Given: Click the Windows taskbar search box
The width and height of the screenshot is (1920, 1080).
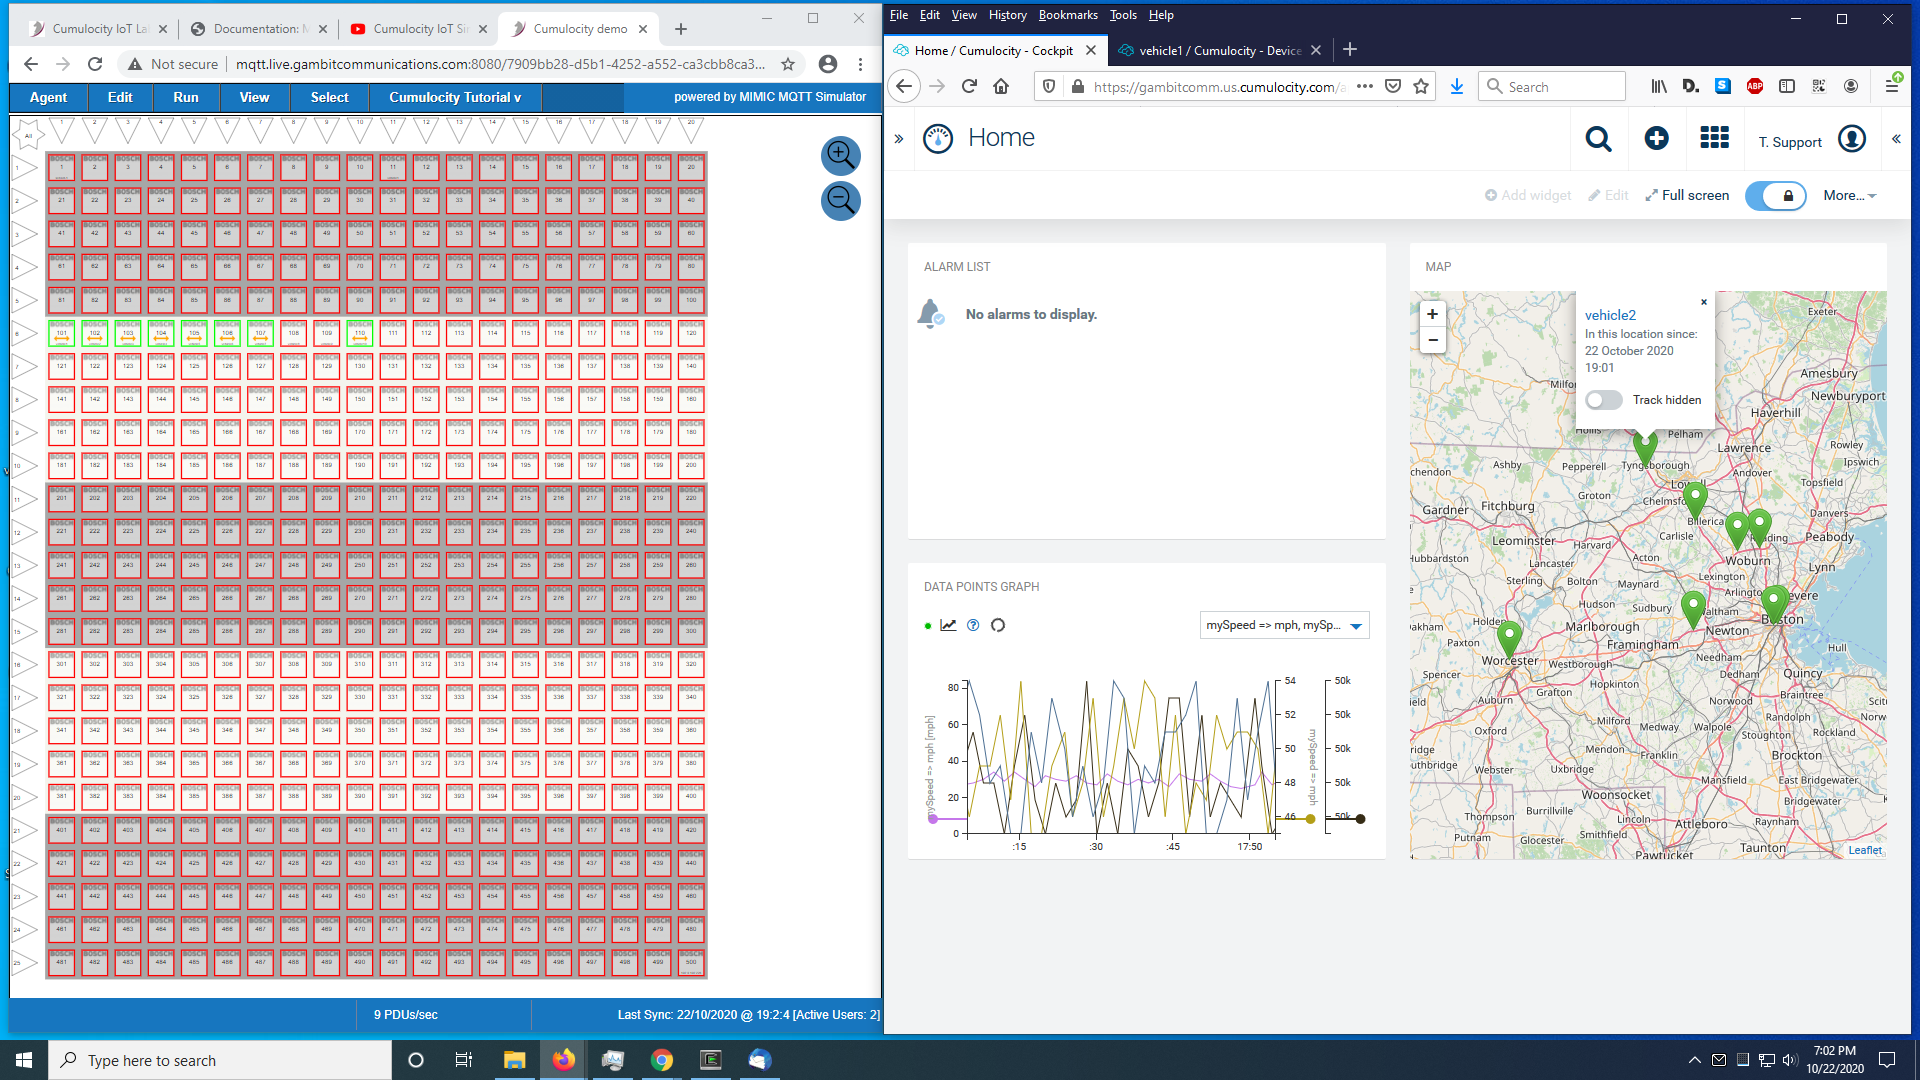Looking at the screenshot, I should click(x=220, y=1060).
